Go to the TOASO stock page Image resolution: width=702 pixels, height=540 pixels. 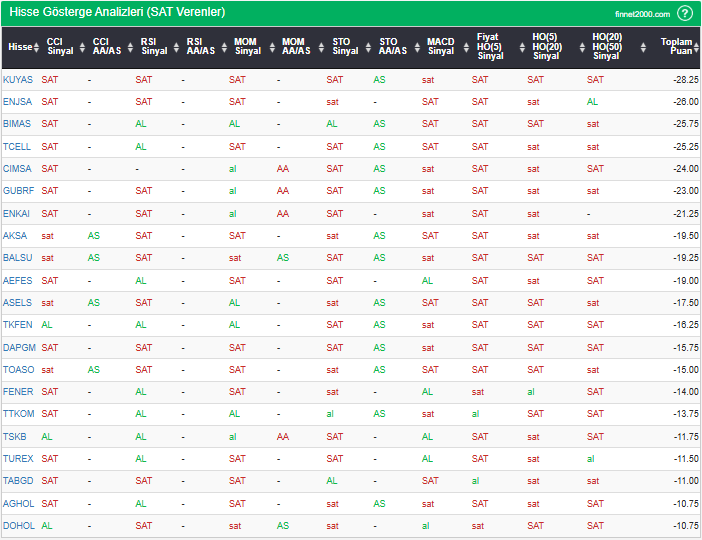tap(18, 369)
